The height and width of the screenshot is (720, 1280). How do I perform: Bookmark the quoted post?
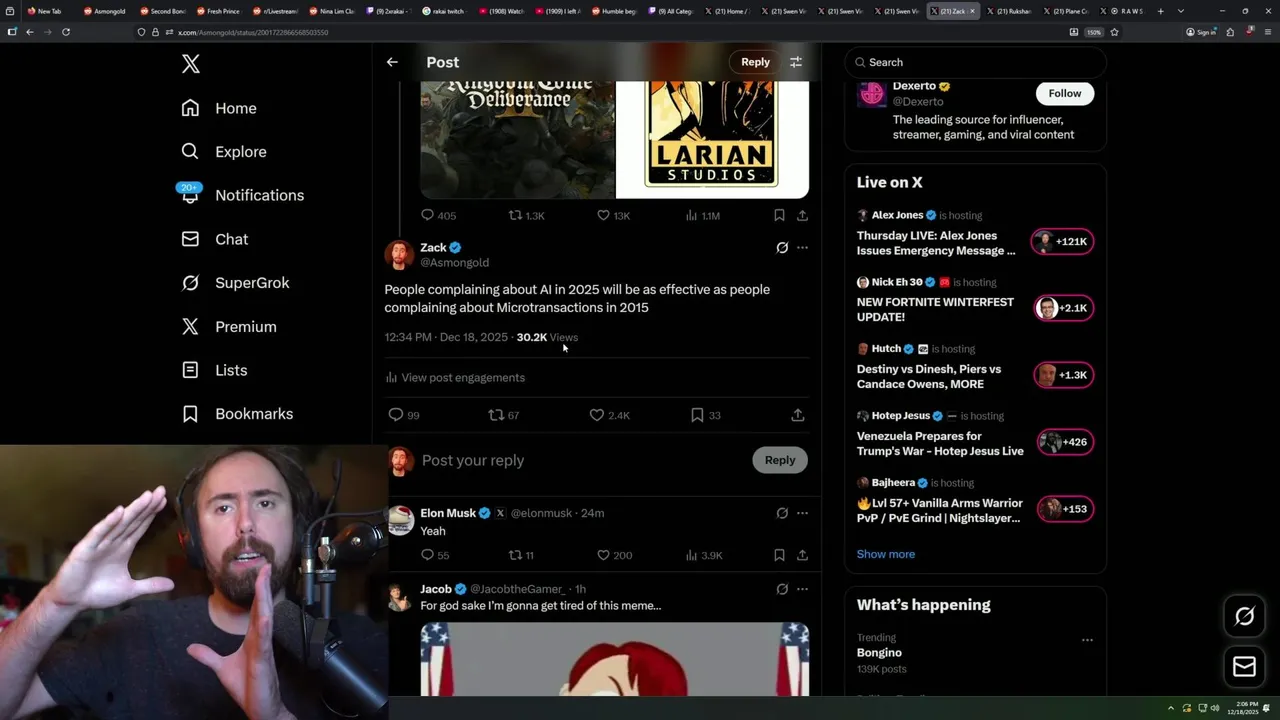[779, 215]
